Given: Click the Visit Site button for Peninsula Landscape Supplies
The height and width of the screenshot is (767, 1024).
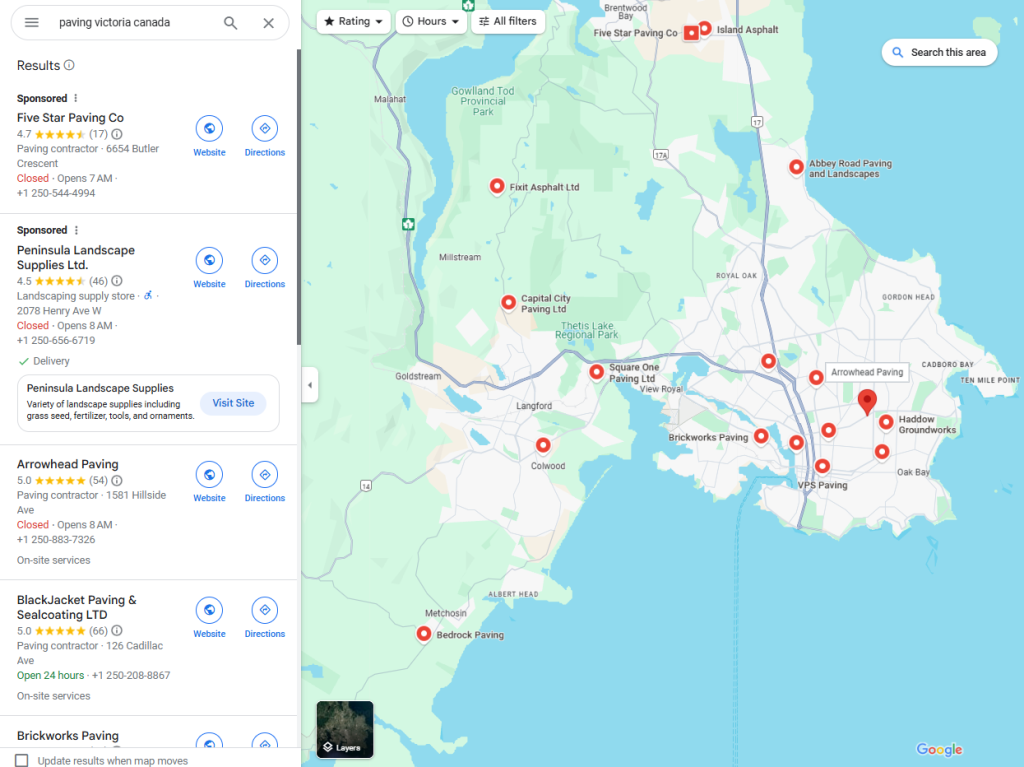Looking at the screenshot, I should click(233, 403).
